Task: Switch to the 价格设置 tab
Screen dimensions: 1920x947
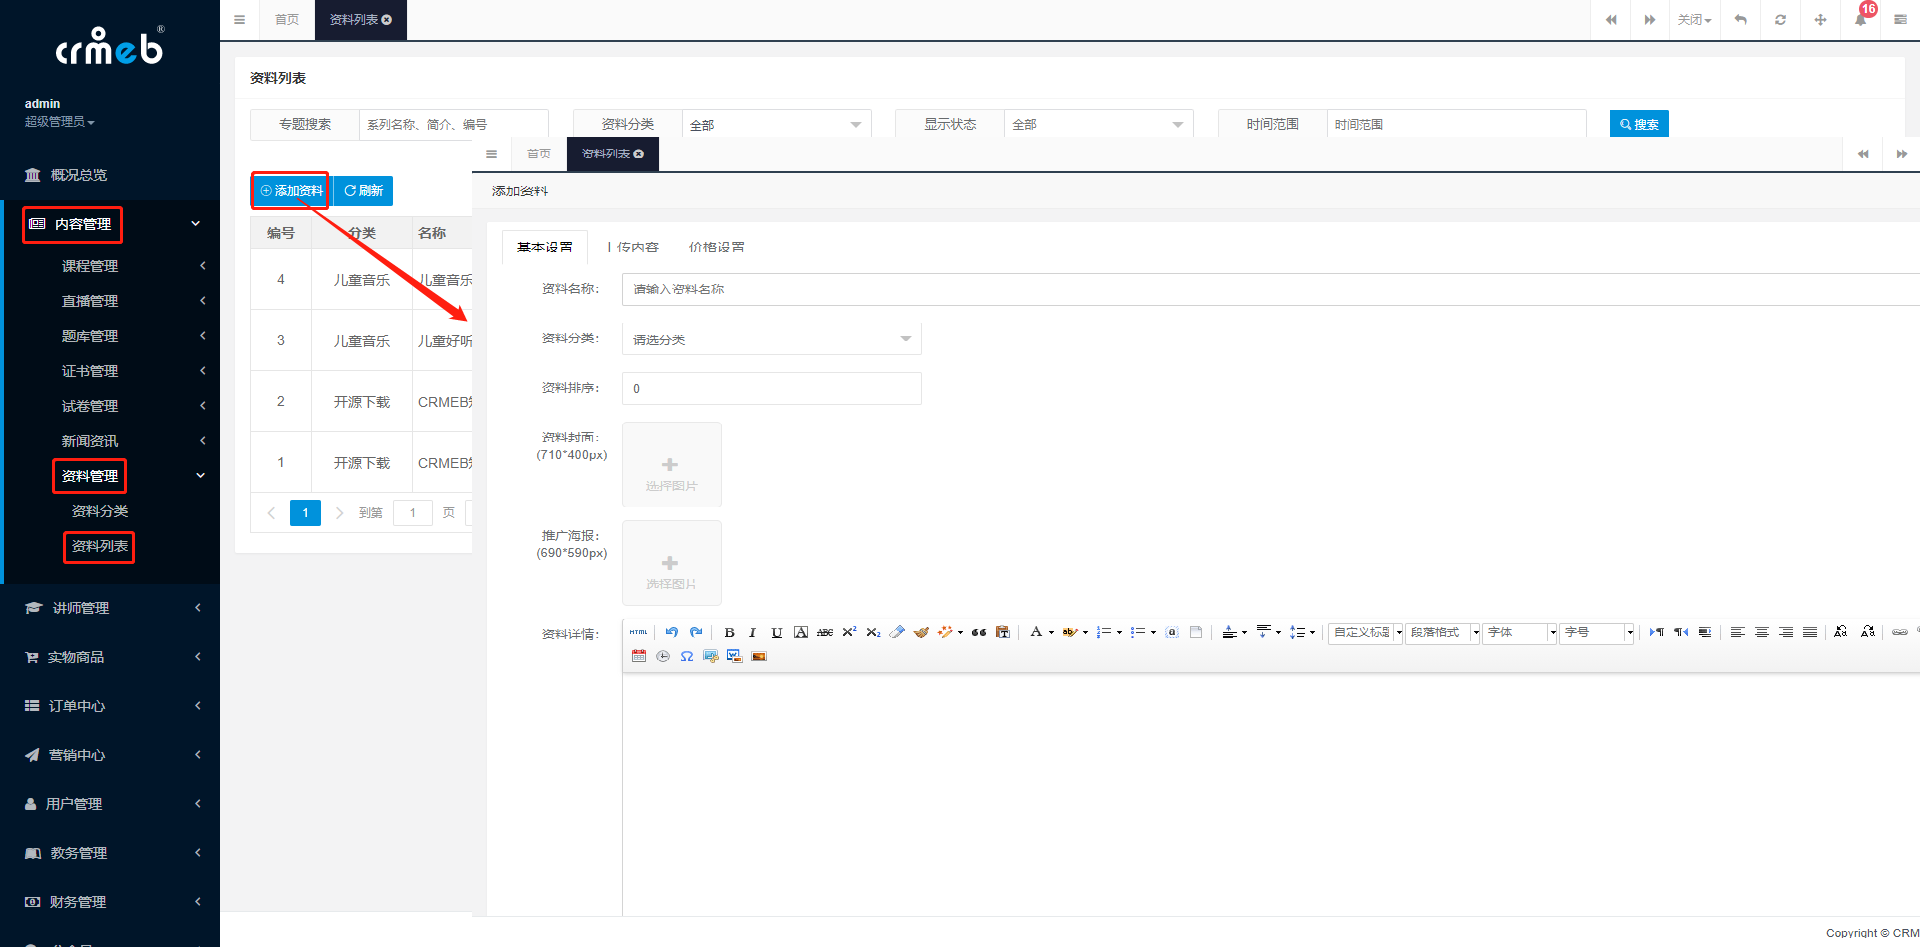Action: click(716, 247)
